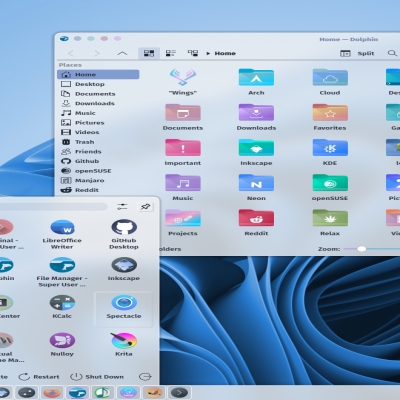Select Videos in Places panel
The image size is (400, 400).
coord(98,132)
